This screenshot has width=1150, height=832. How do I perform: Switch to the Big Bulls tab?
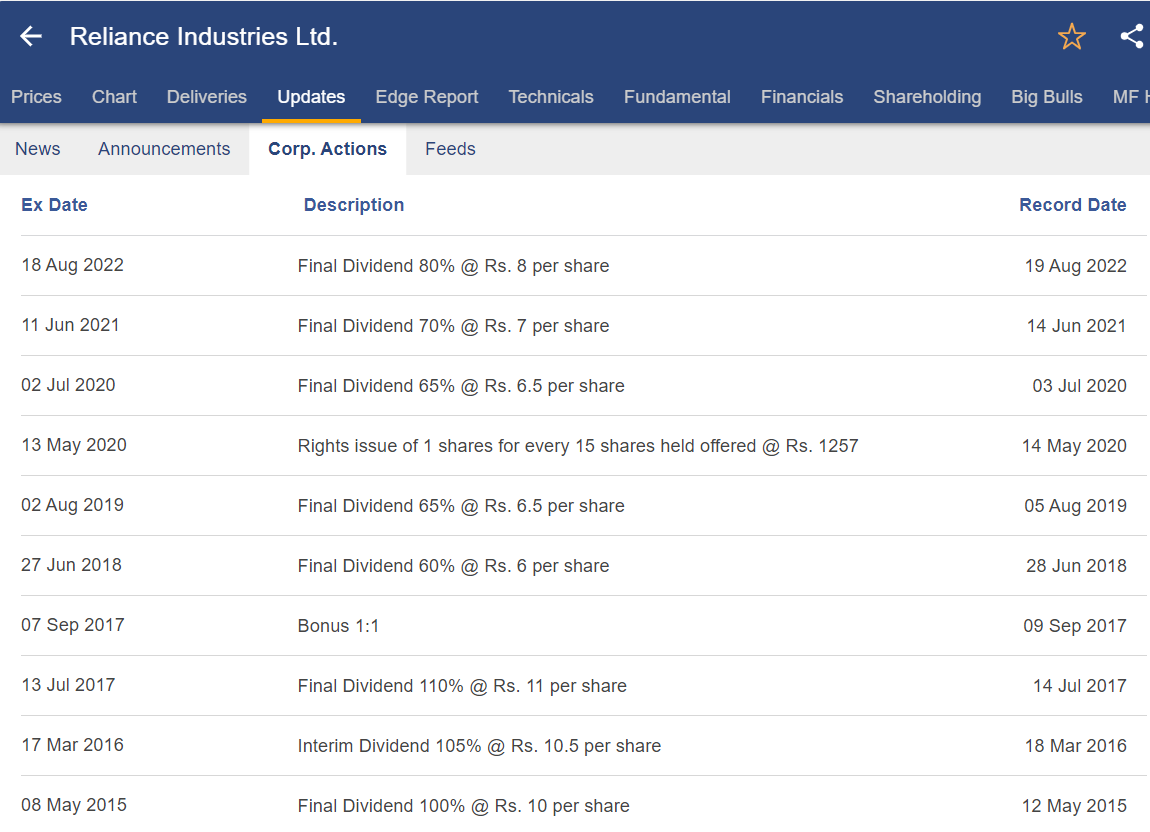[1047, 97]
